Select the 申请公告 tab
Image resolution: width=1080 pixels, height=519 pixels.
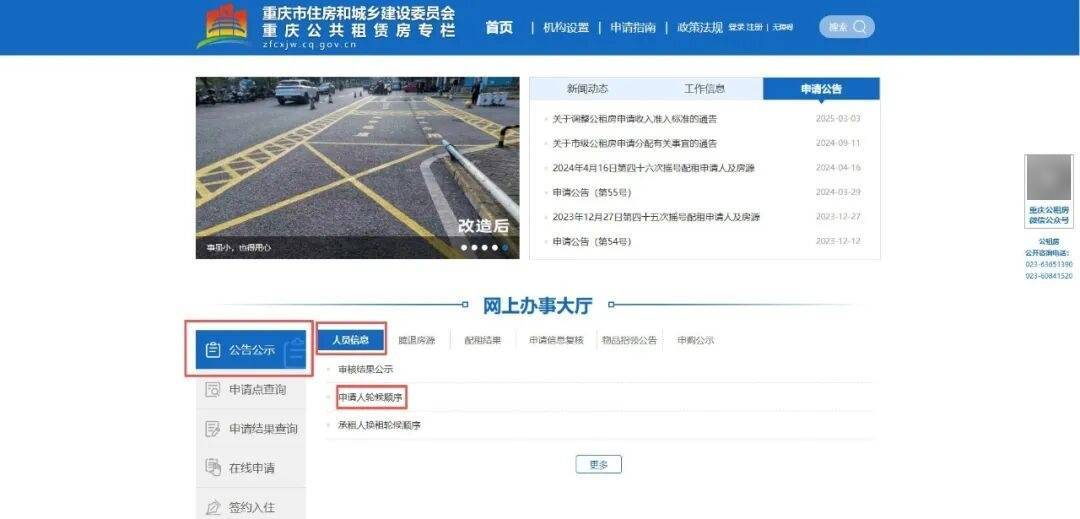pyautogui.click(x=821, y=89)
